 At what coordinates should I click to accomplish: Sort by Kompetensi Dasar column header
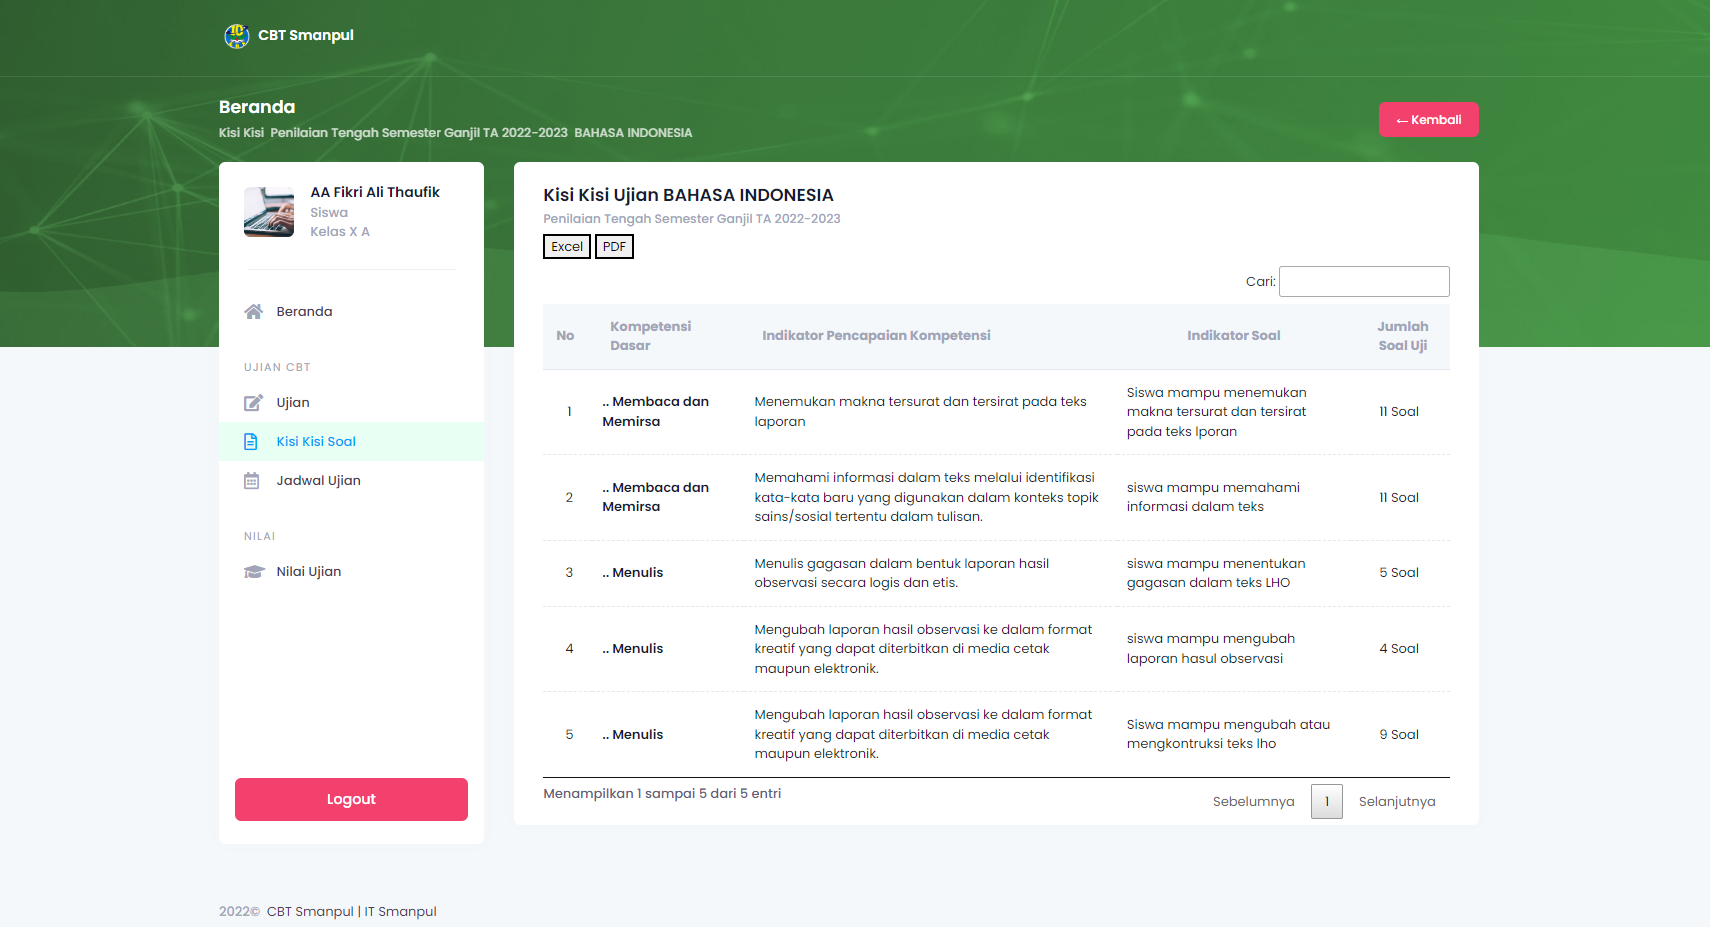point(650,336)
